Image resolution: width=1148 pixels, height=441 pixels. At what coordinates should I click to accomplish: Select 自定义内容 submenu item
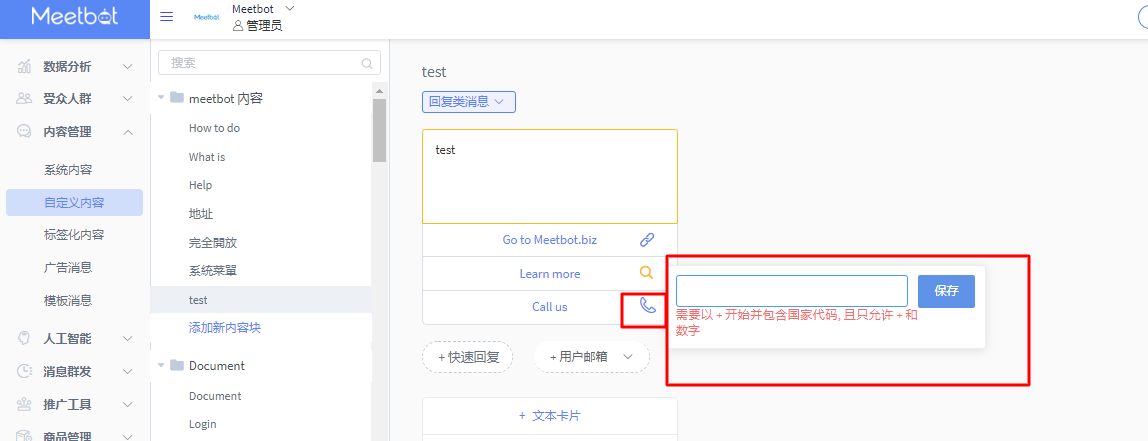74,203
